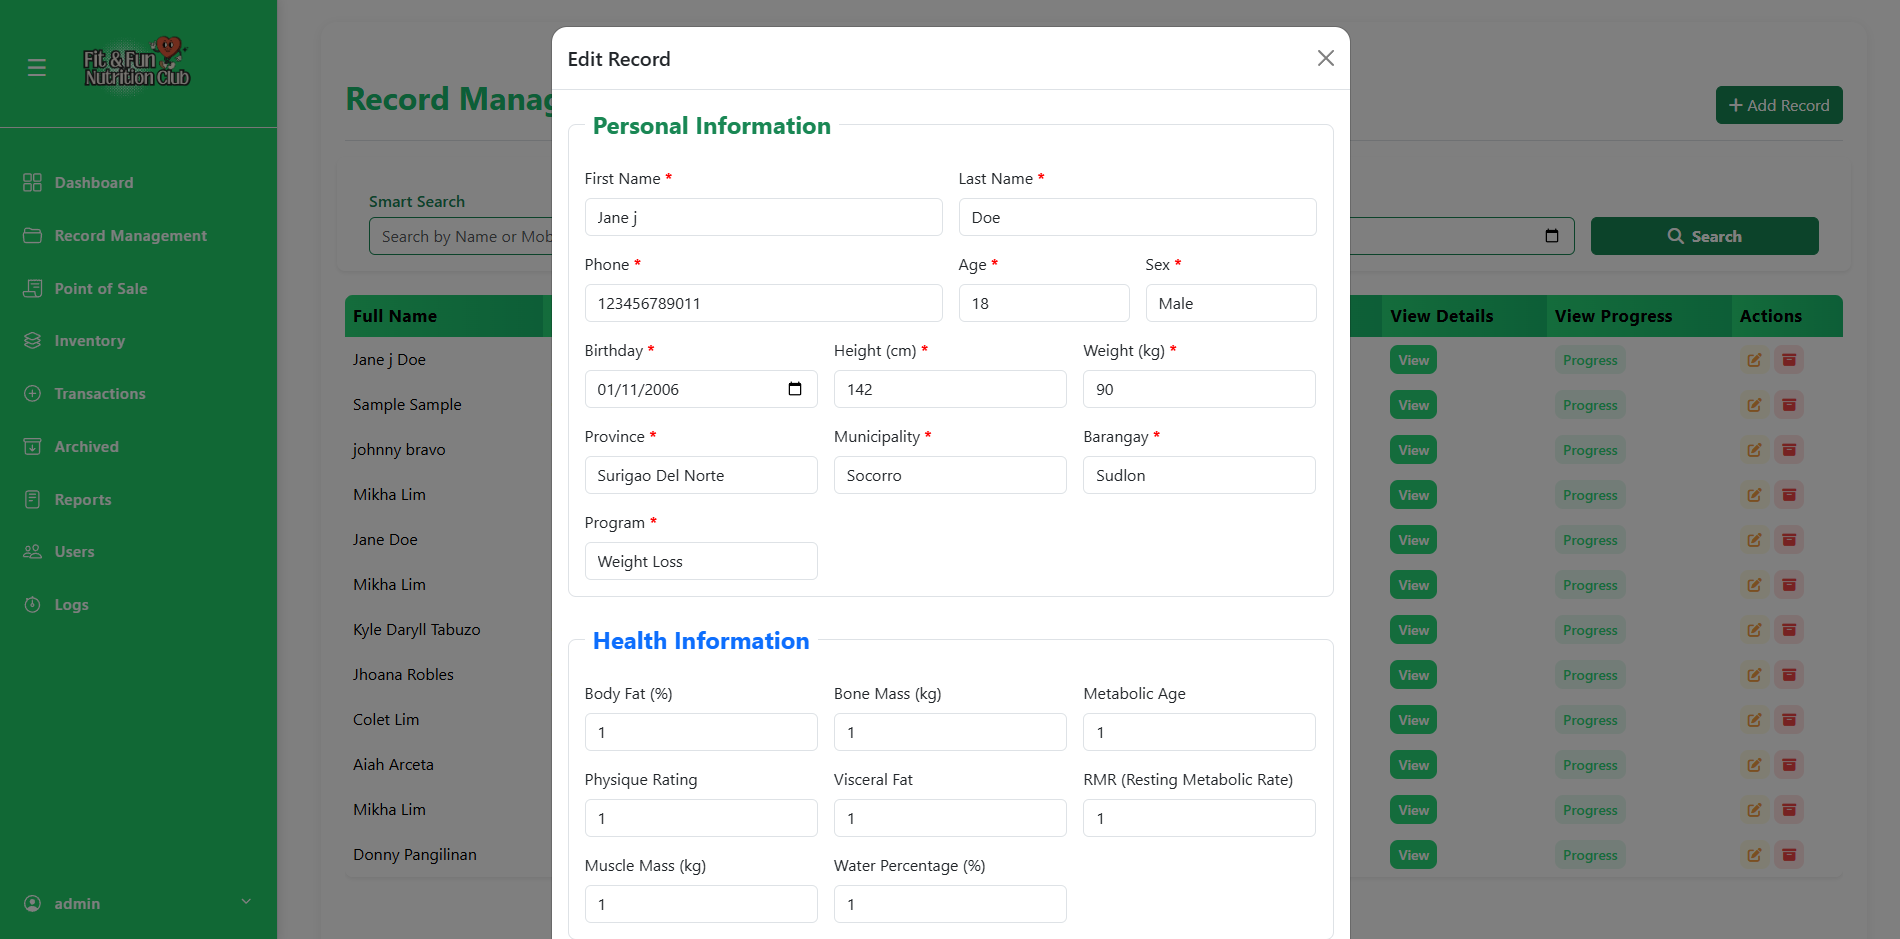This screenshot has width=1900, height=939.
Task: Go to Dashboard in sidebar
Action: (x=94, y=183)
